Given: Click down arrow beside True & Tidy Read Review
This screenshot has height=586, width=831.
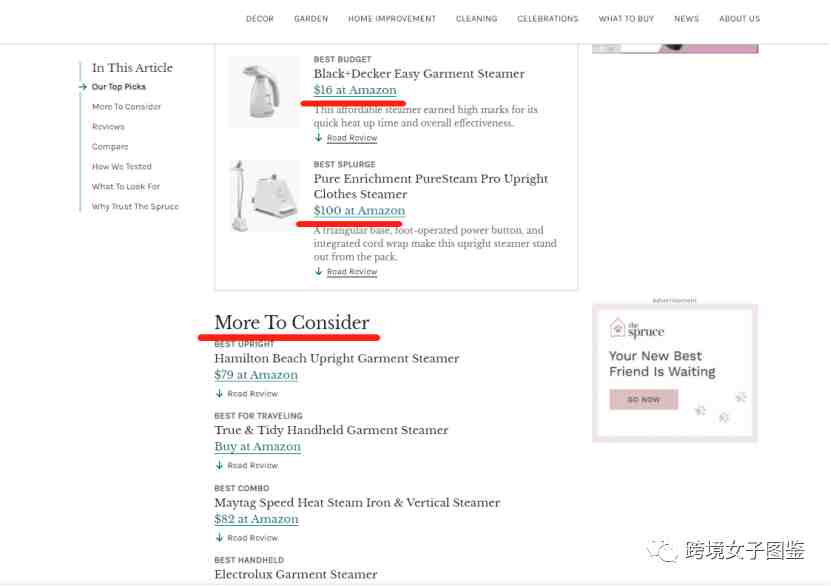Looking at the screenshot, I should pos(219,465).
